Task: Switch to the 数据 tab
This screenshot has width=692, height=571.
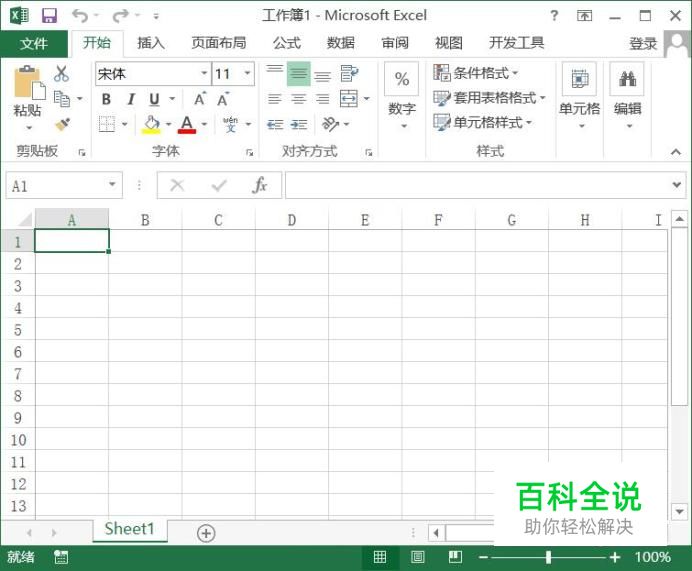Action: point(341,43)
